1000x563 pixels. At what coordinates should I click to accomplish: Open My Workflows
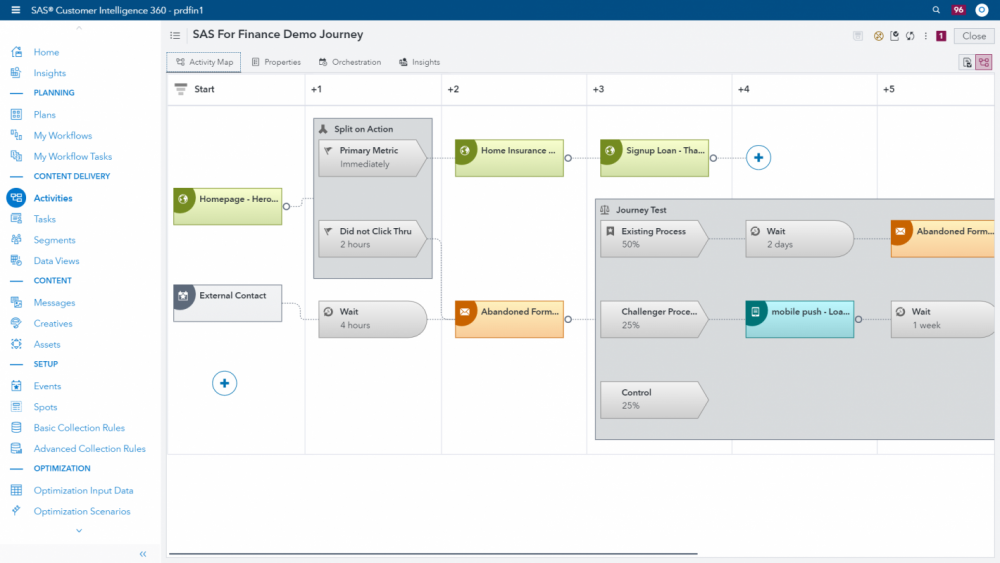point(62,136)
